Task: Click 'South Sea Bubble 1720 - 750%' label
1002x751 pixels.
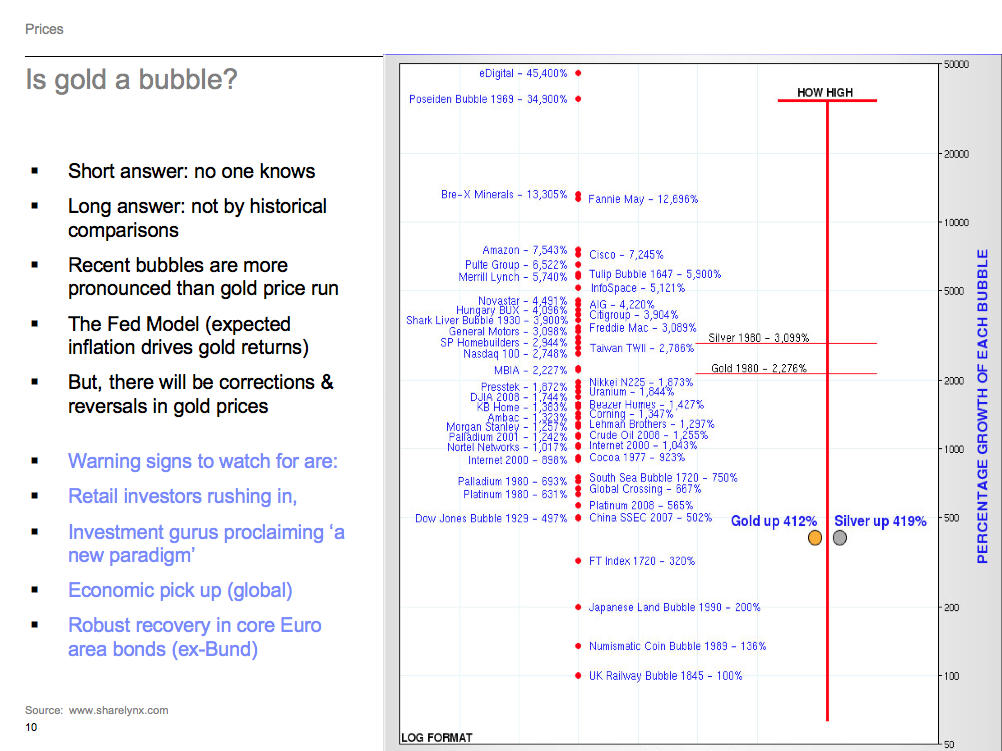Action: (x=663, y=477)
